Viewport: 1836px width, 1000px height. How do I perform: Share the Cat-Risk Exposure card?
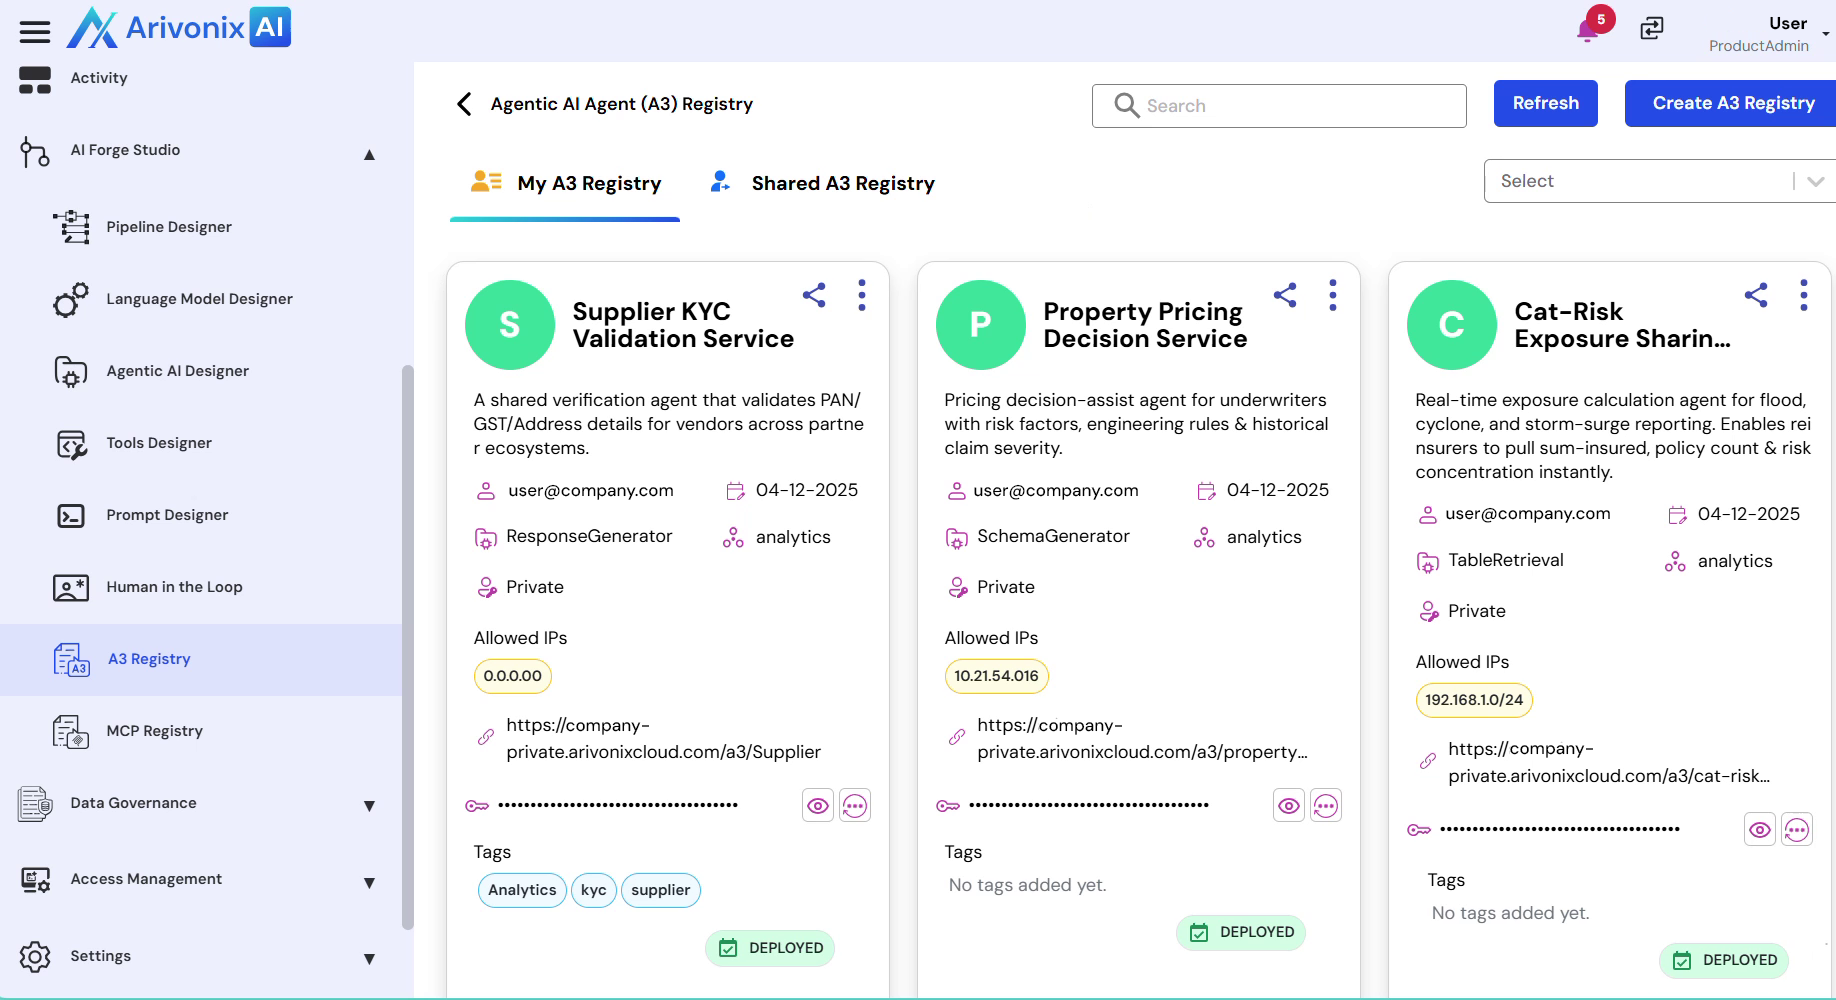1756,295
